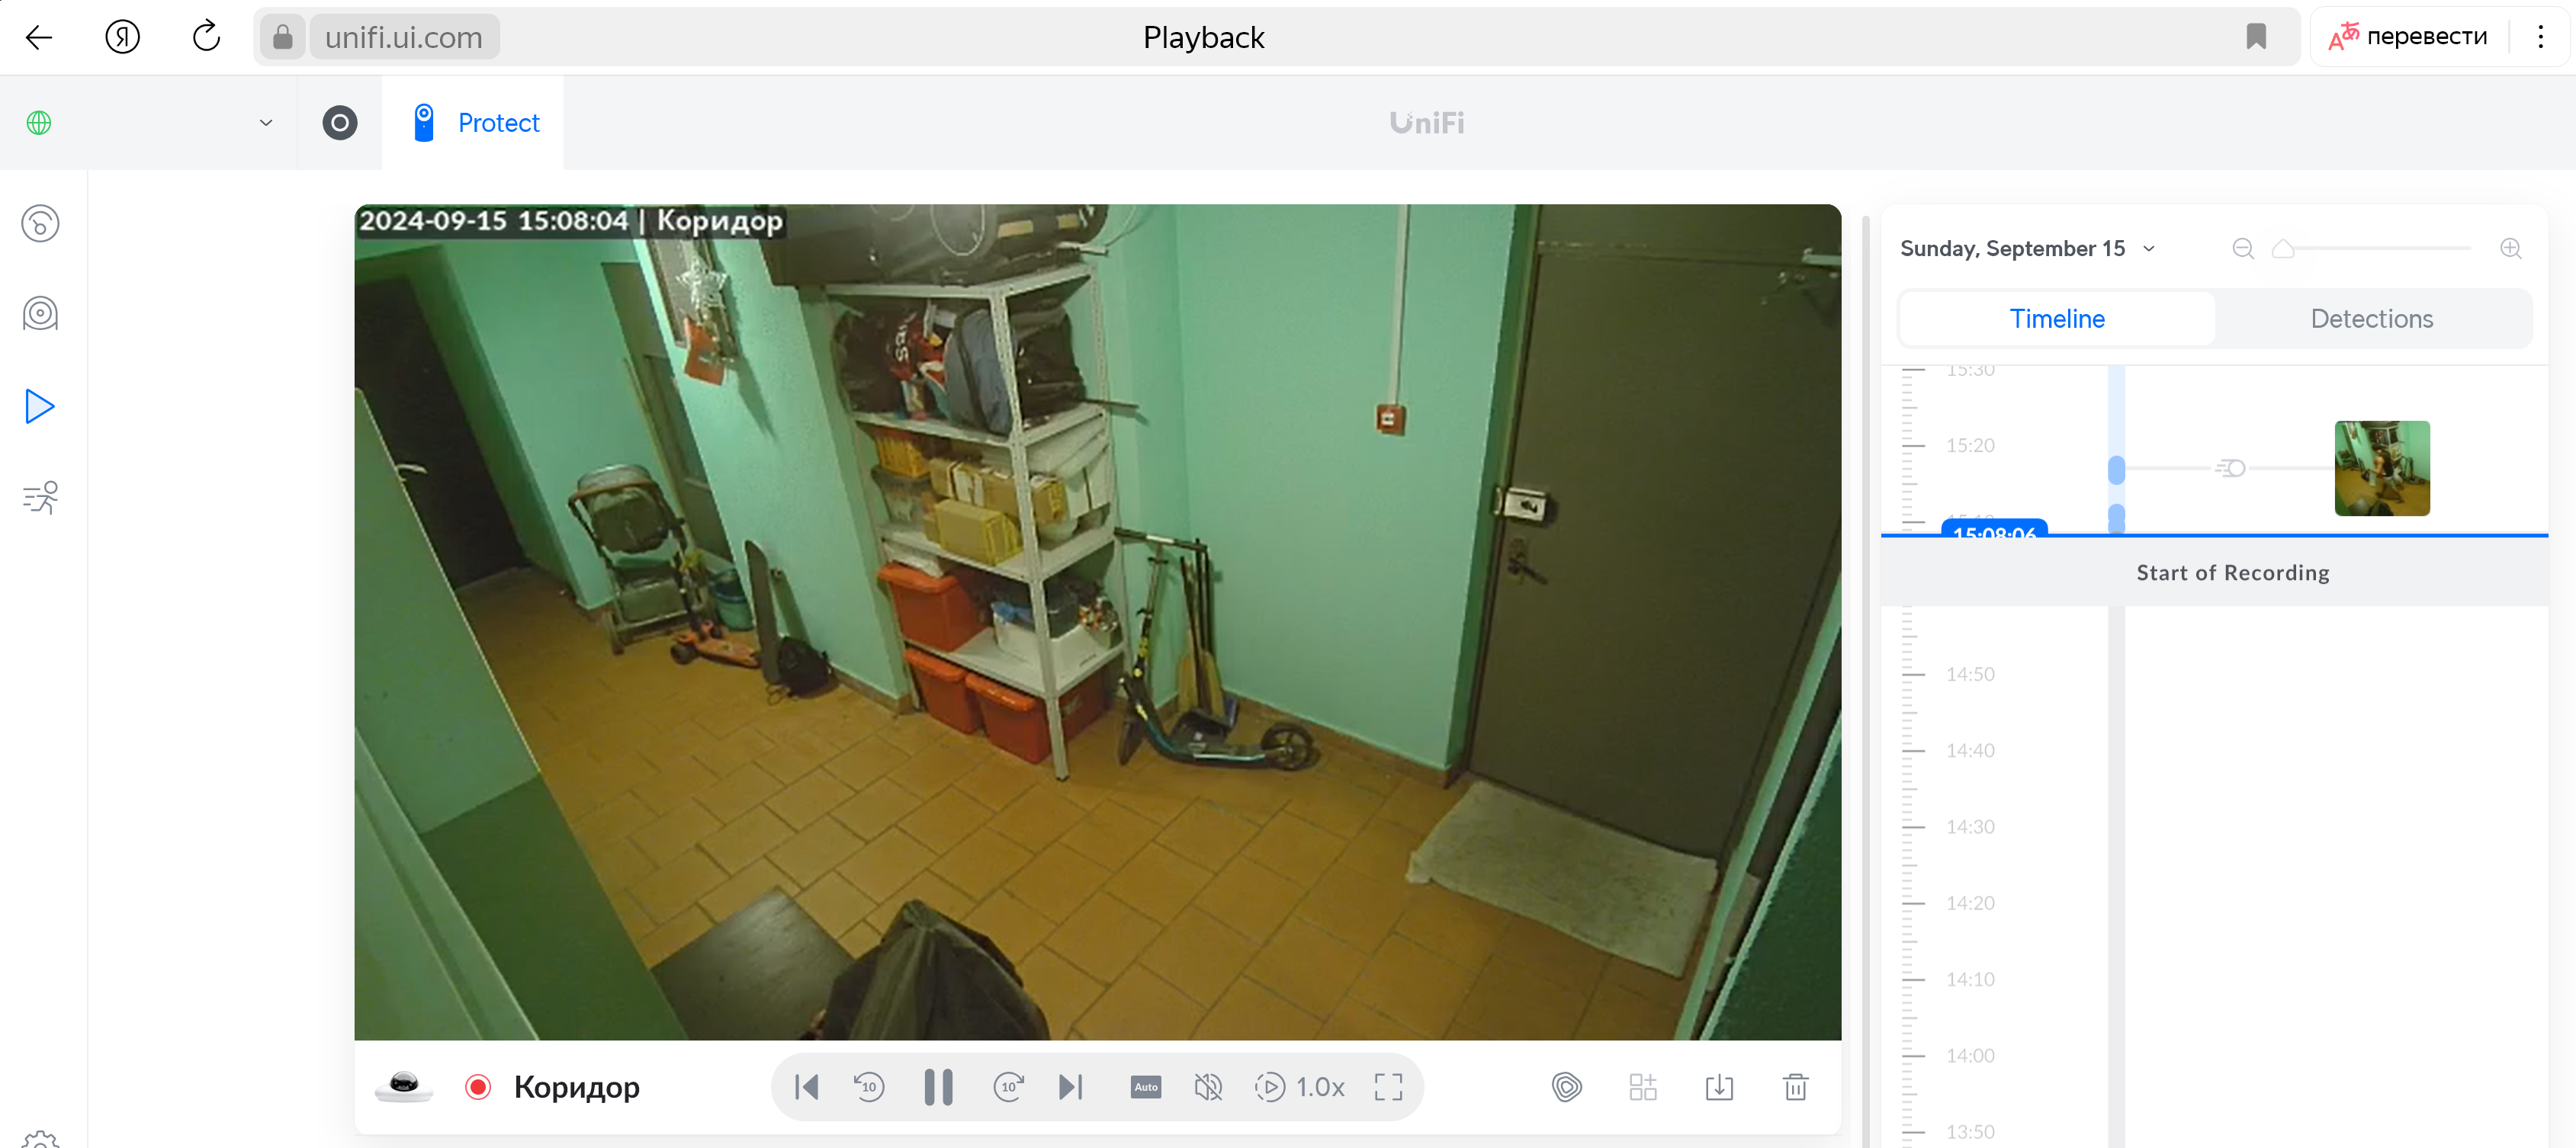This screenshot has width=2576, height=1148.
Task: Open the Yandex home icon
Action: point(122,38)
